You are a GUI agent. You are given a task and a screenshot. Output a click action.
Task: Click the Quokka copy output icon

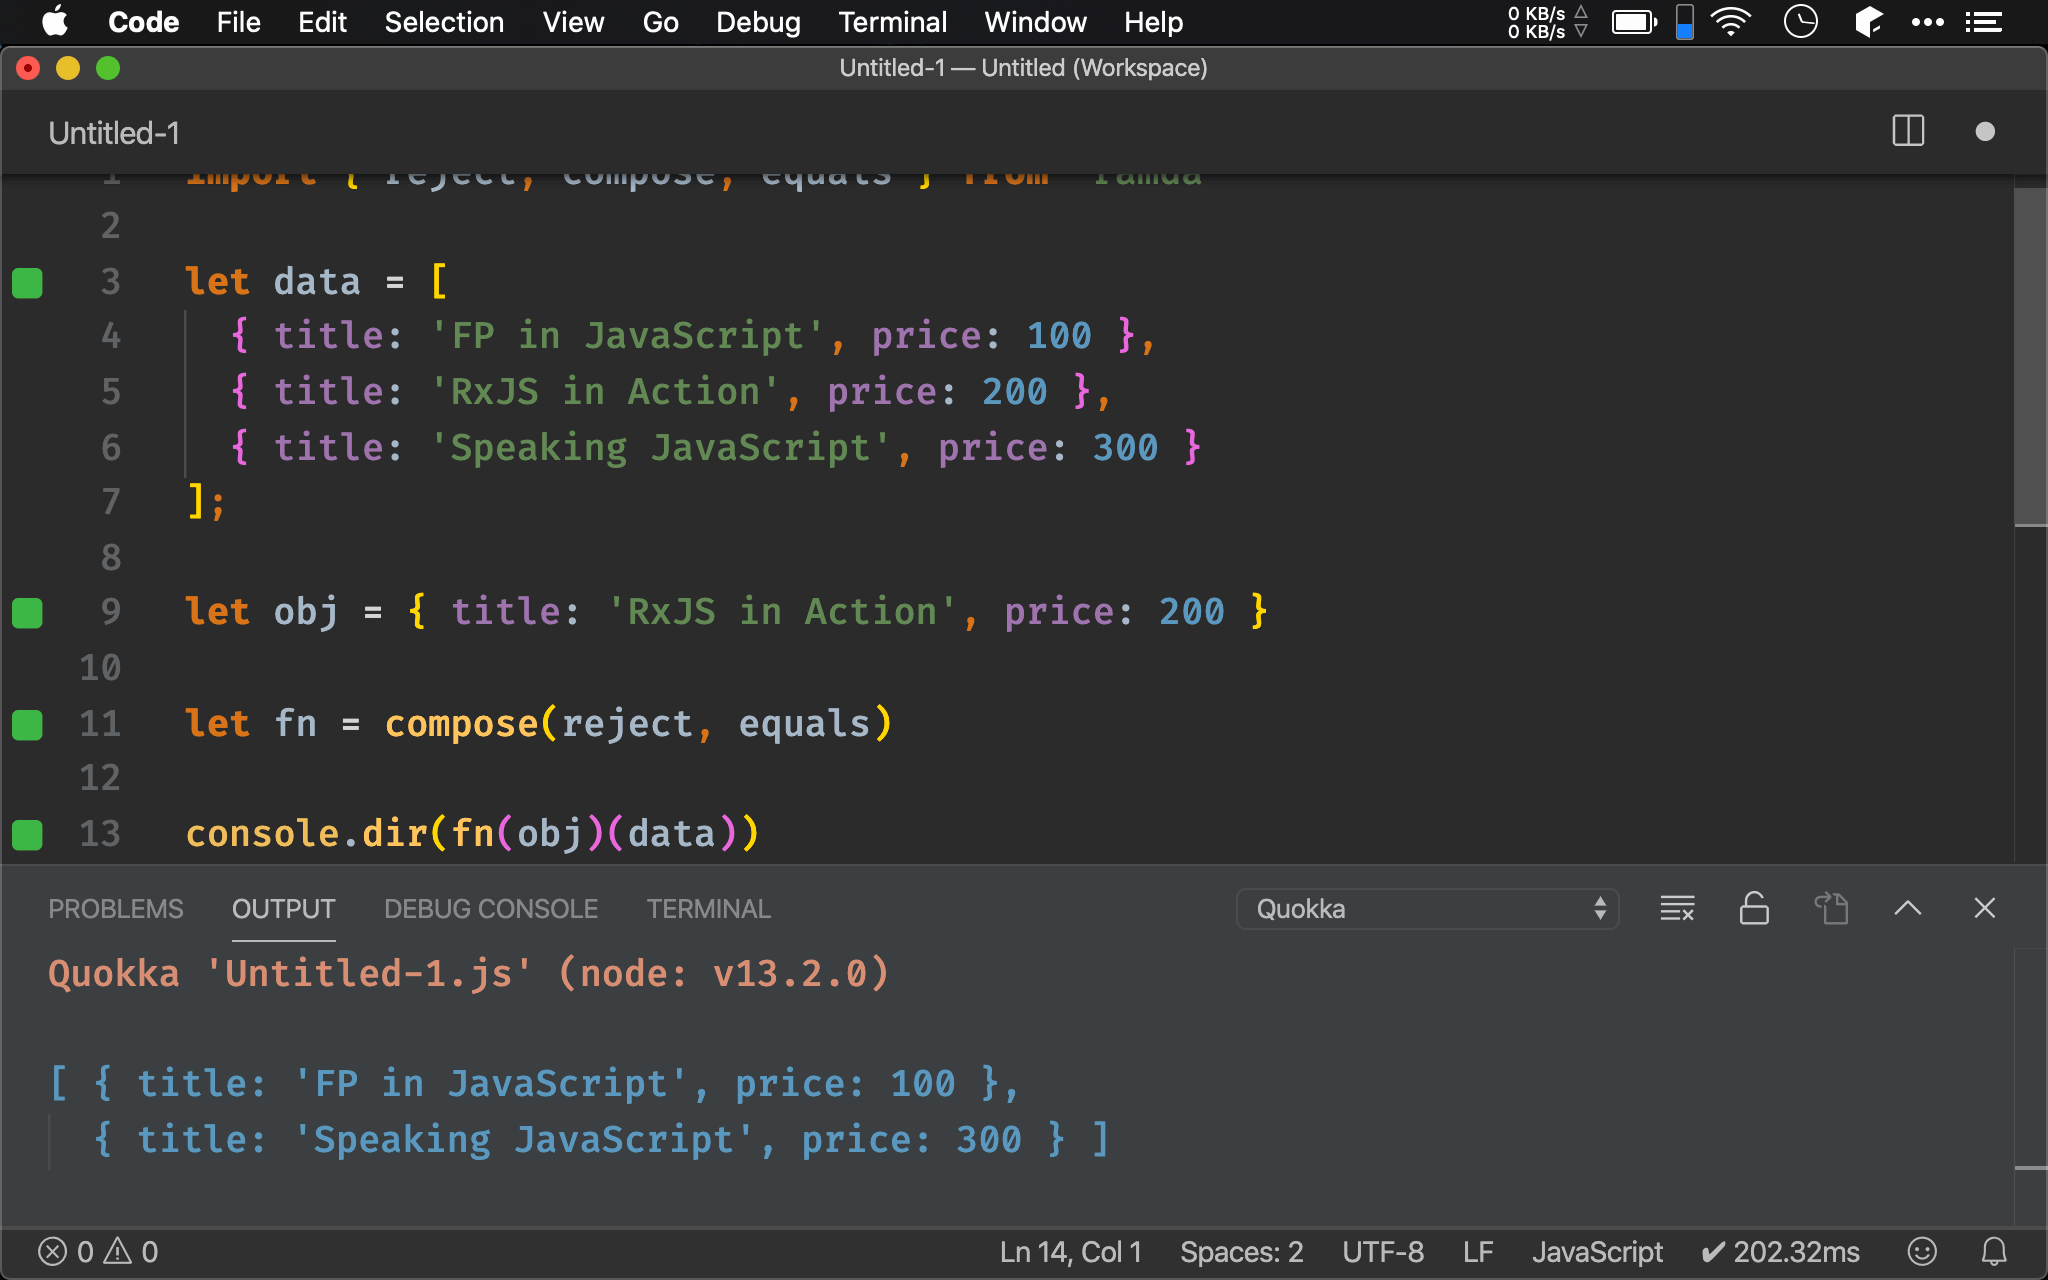(x=1833, y=907)
